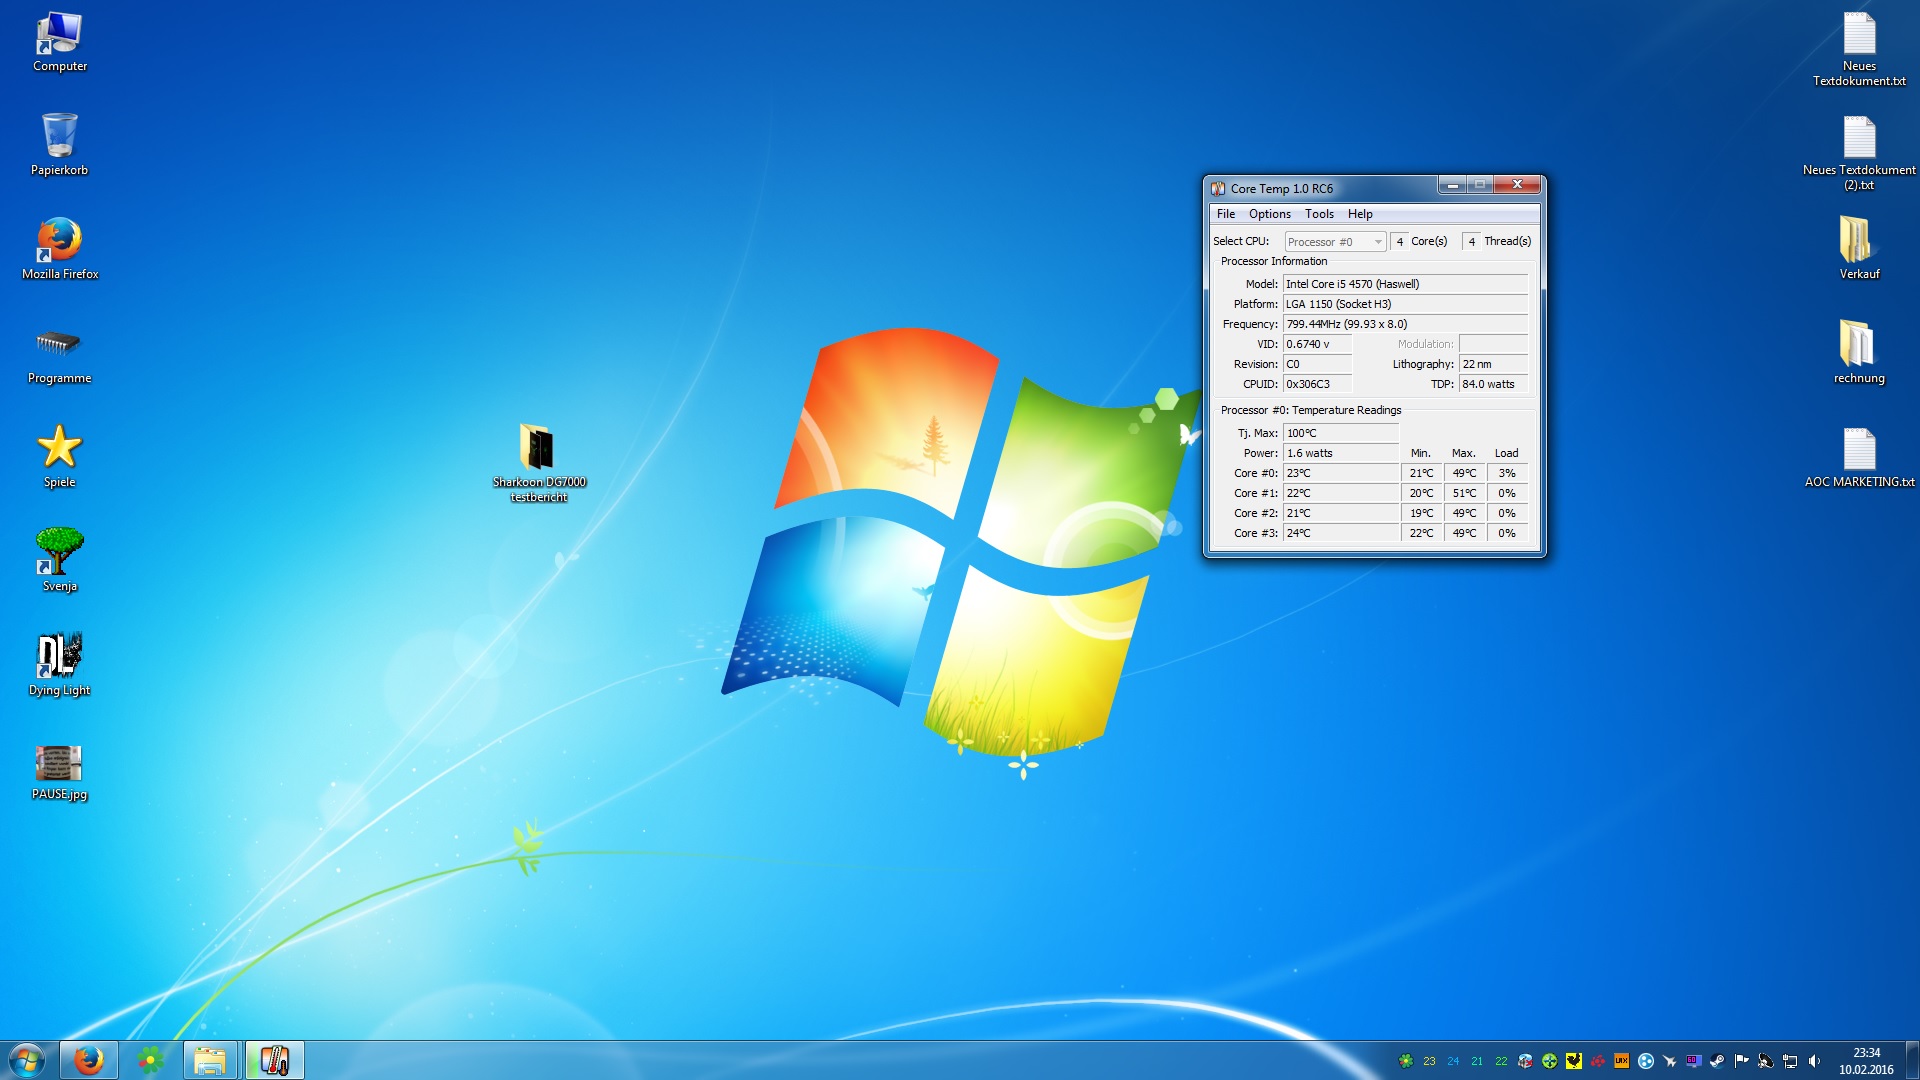The image size is (1920, 1080).
Task: Click the Model field Intel Core i5 4570
Action: coord(1405,284)
